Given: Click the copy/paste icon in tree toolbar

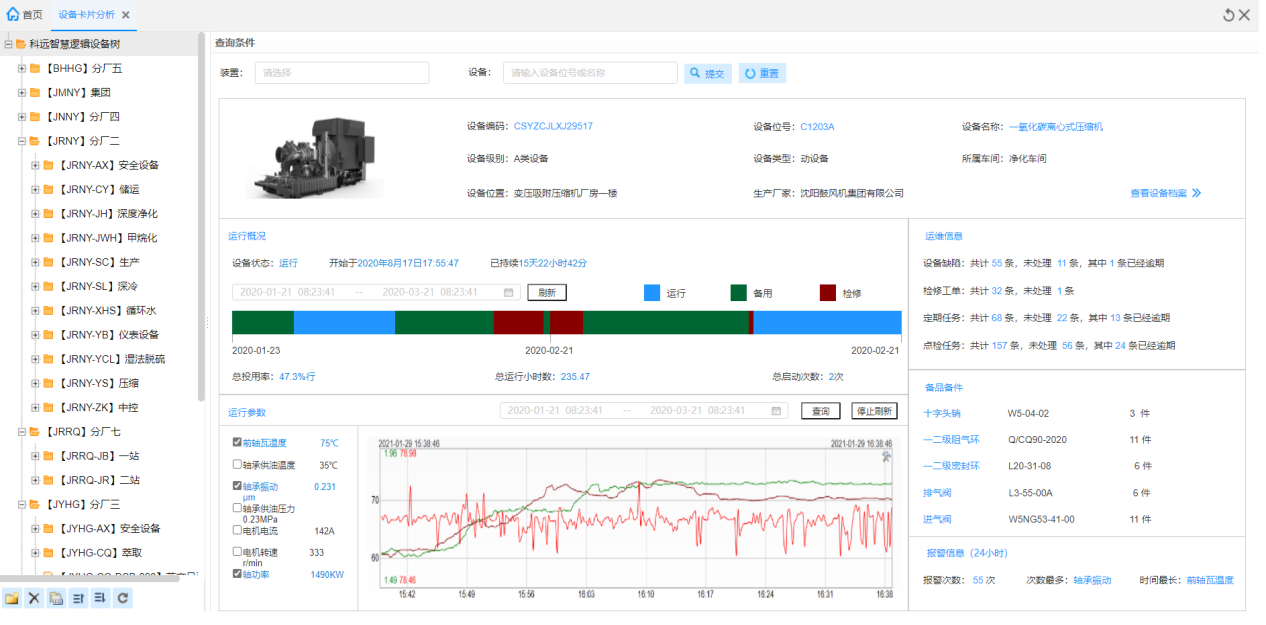Looking at the screenshot, I should click(56, 598).
